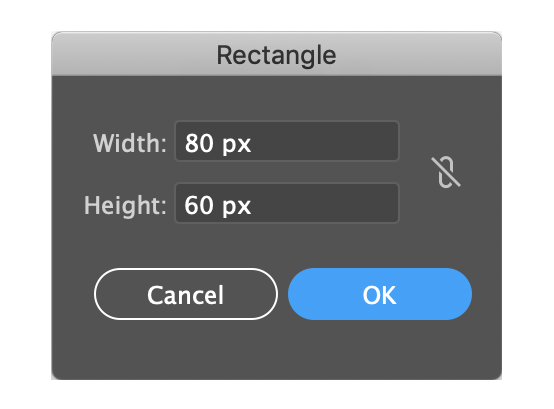This screenshot has height=409, width=554.
Task: Click the empty right side of the Height field
Action: click(x=325, y=203)
